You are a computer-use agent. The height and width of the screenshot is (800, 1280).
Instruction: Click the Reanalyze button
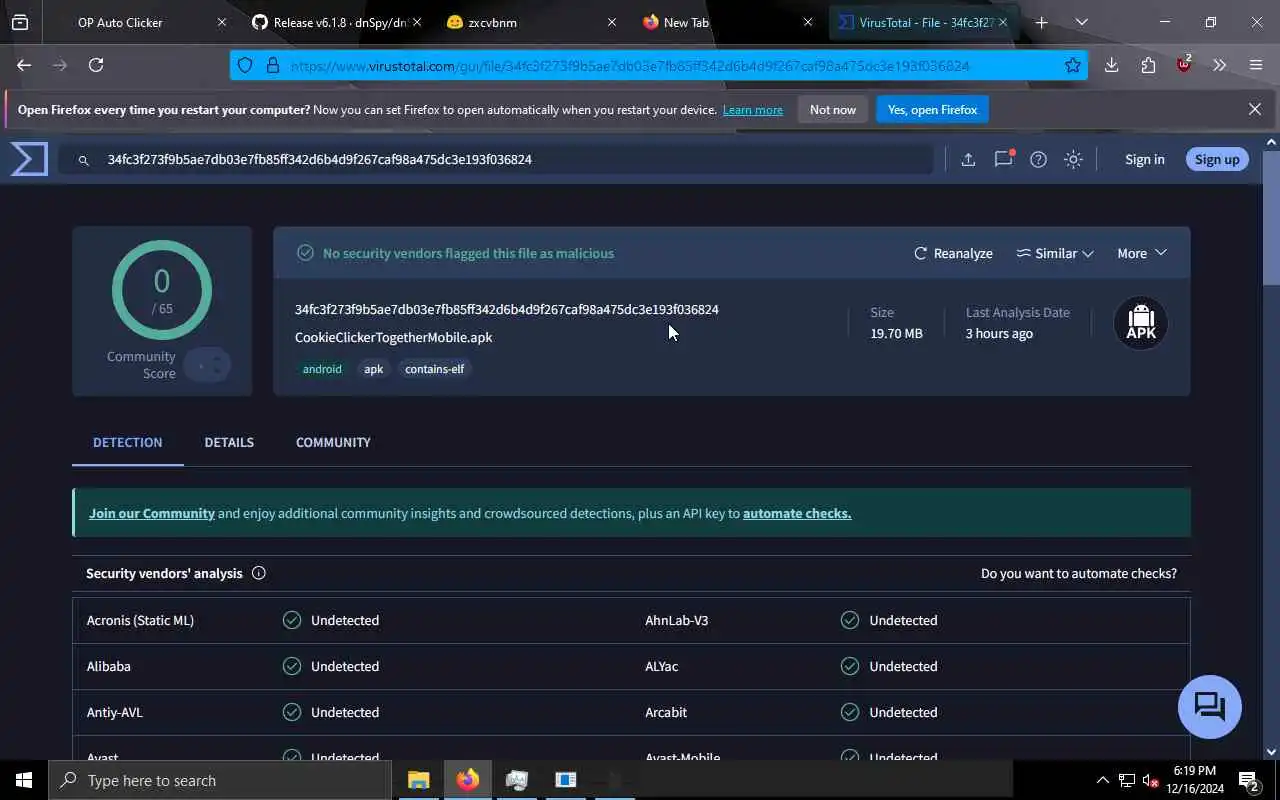pos(953,253)
